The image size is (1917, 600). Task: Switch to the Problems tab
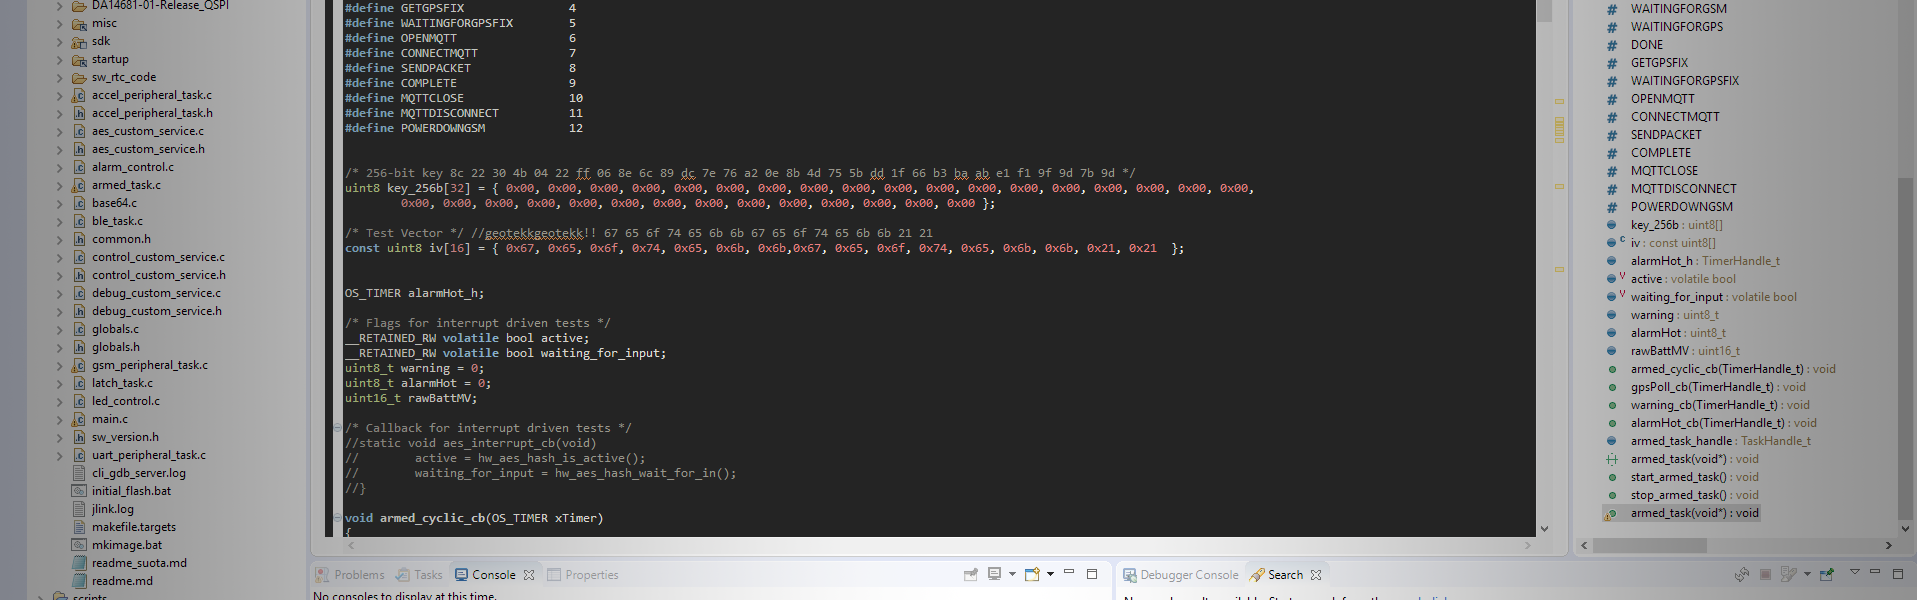click(x=358, y=575)
